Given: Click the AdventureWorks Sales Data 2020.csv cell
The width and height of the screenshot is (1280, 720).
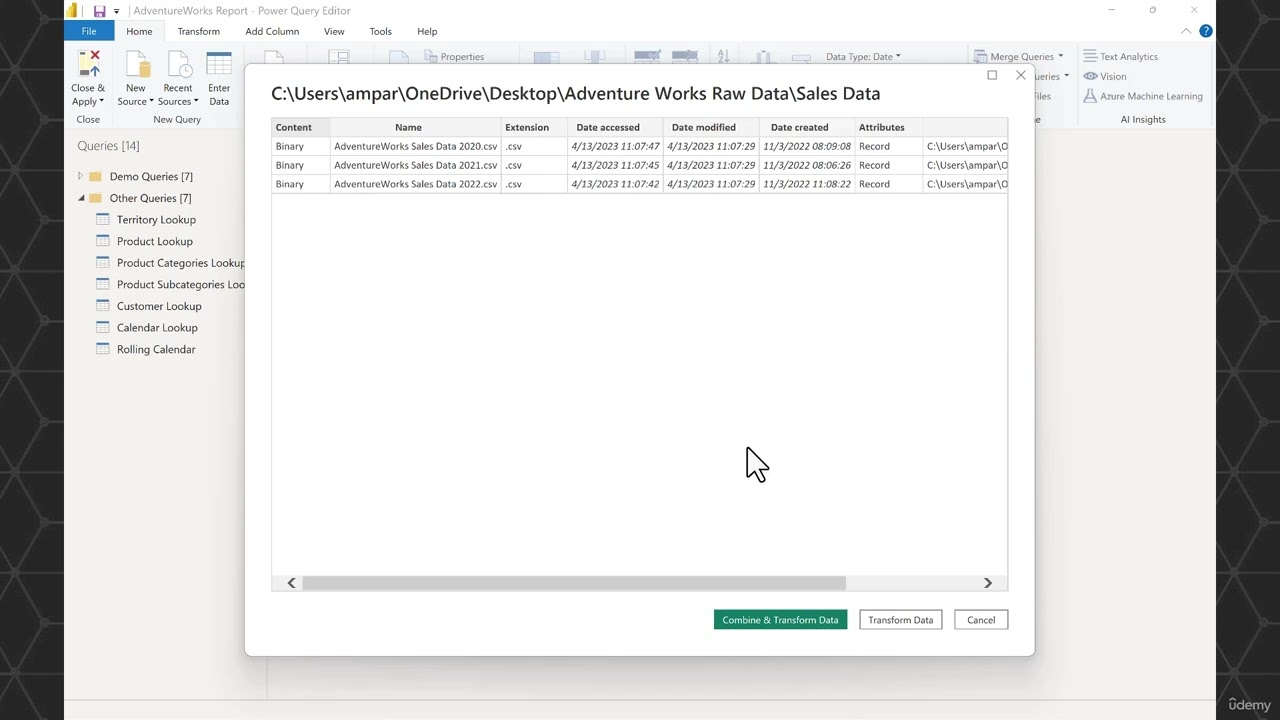Looking at the screenshot, I should coord(415,146).
